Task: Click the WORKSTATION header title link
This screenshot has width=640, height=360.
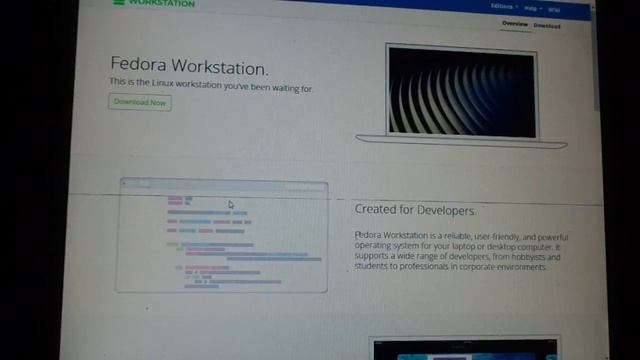Action: pos(162,3)
